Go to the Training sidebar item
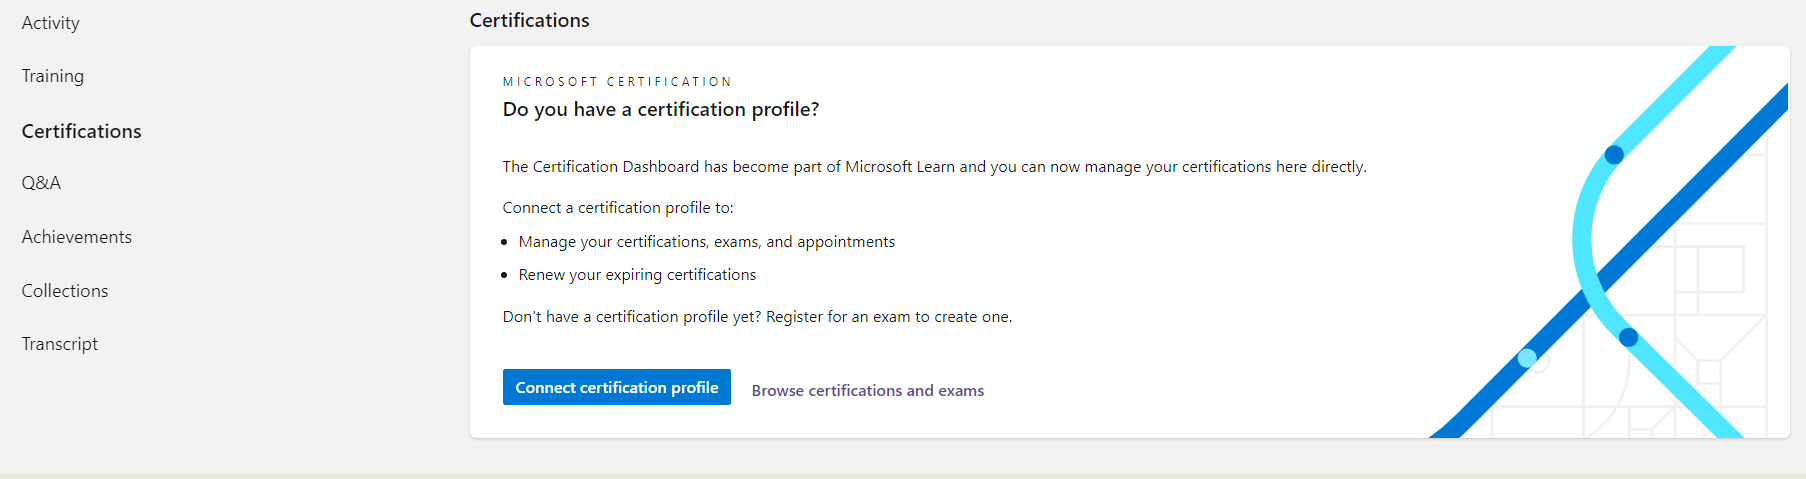The height and width of the screenshot is (479, 1806). (x=53, y=76)
